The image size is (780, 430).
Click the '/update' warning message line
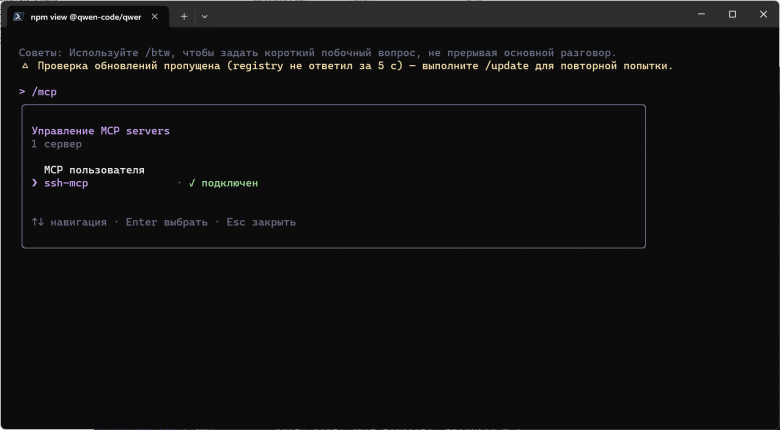(x=347, y=66)
